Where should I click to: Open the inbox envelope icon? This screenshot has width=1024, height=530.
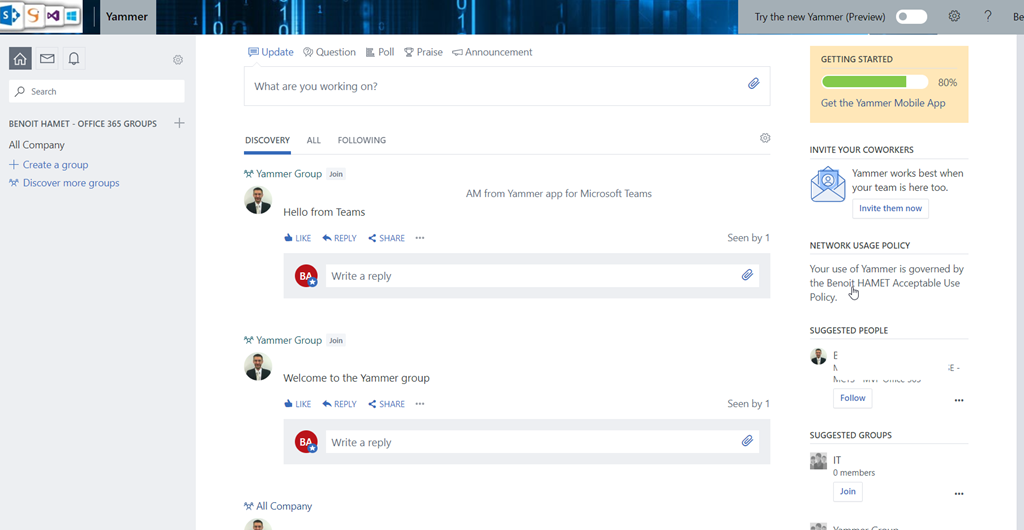(47, 59)
